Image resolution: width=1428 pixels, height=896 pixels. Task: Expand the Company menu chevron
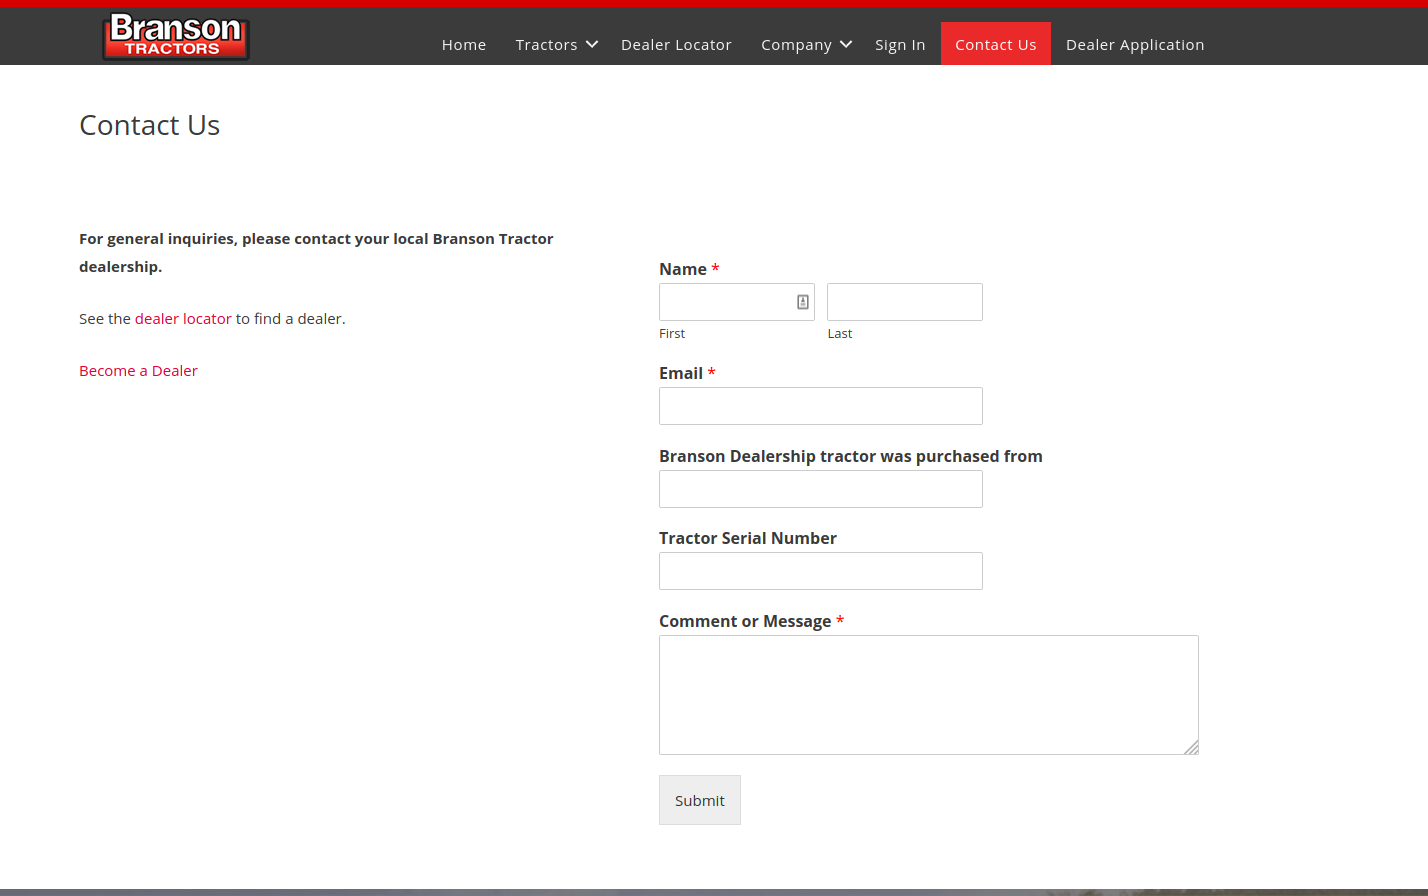coord(846,44)
